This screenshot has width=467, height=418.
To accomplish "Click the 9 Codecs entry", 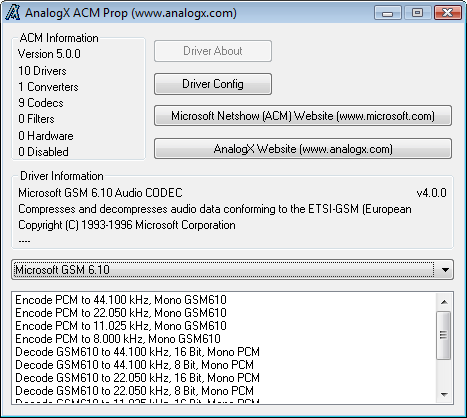I will point(41,103).
